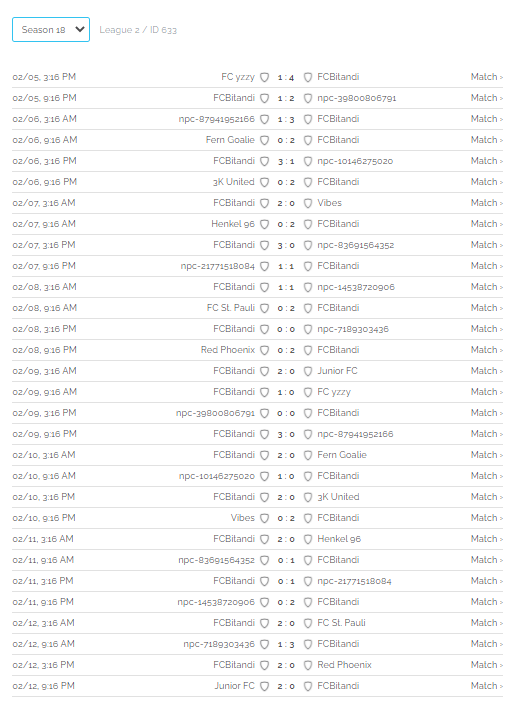Image resolution: width=523 pixels, height=719 pixels.
Task: Click FC yzzy shield icon in first row
Action: pyautogui.click(x=264, y=77)
